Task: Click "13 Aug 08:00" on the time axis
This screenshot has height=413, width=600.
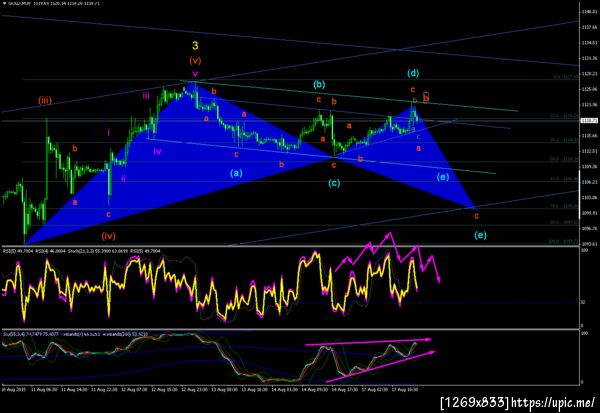Action: point(224,389)
